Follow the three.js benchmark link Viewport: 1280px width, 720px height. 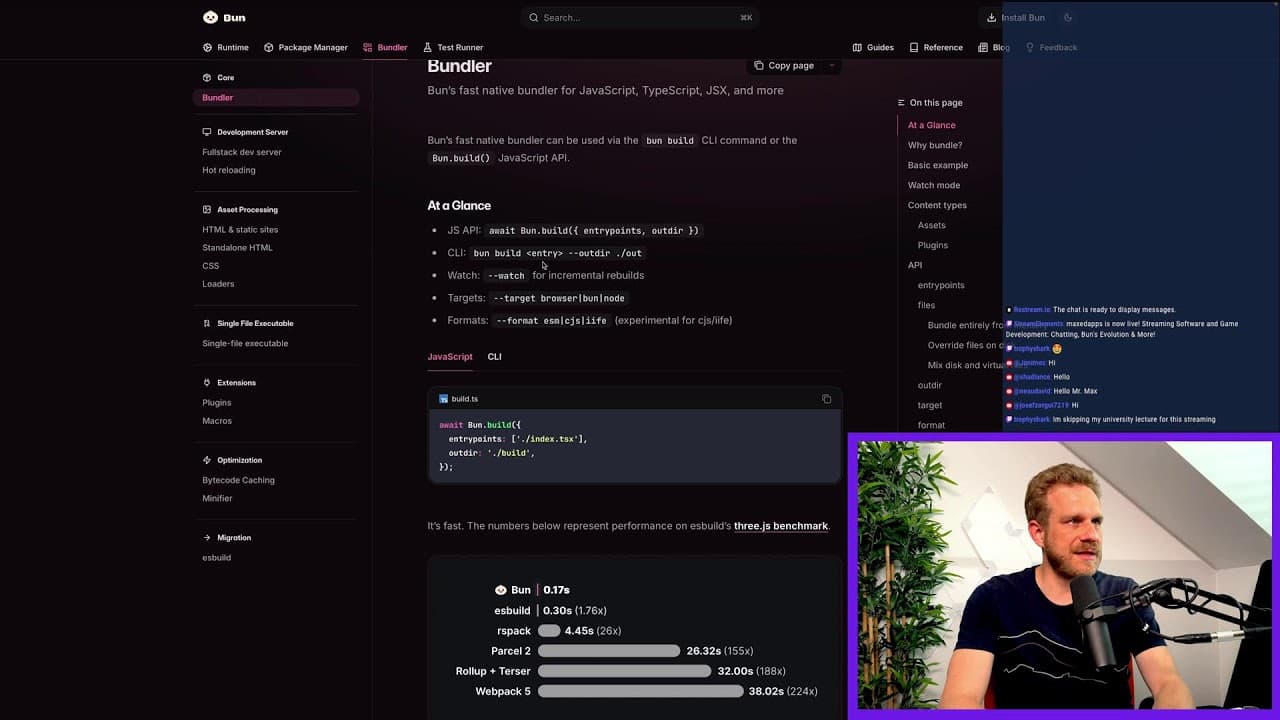[x=781, y=526]
